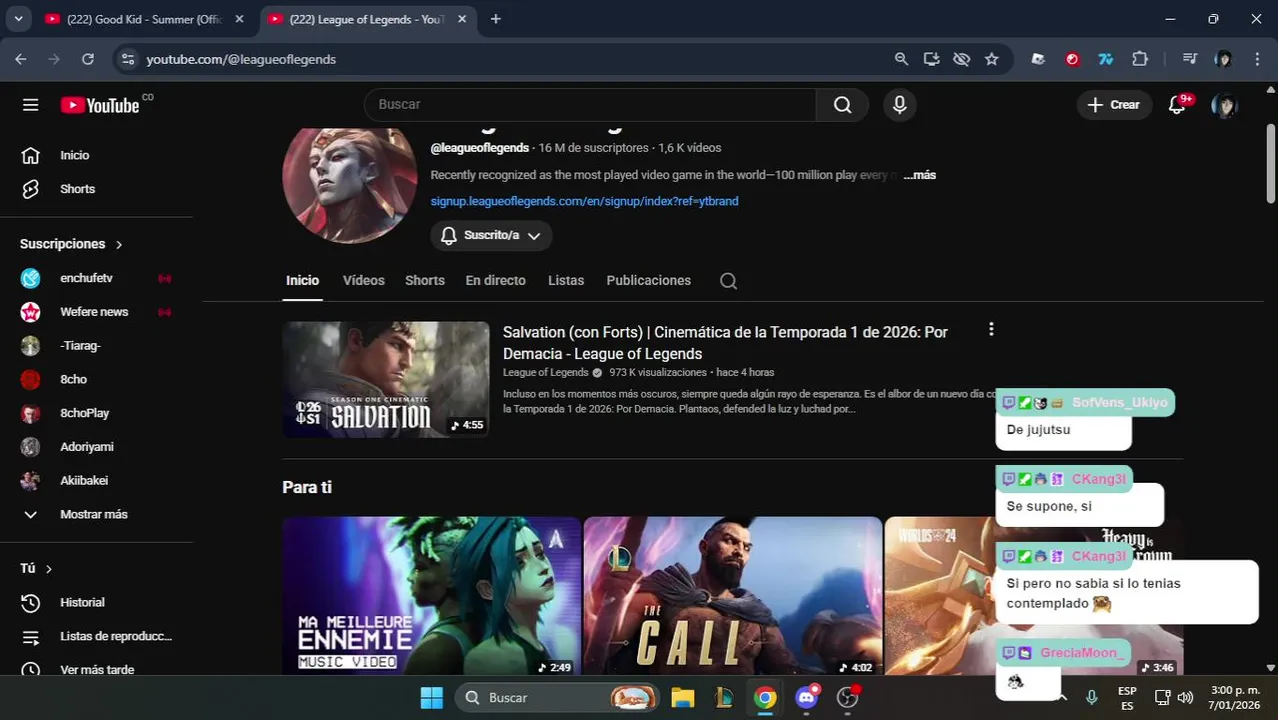Image resolution: width=1278 pixels, height=720 pixels.
Task: Open the Windows Start menu
Action: [x=431, y=697]
